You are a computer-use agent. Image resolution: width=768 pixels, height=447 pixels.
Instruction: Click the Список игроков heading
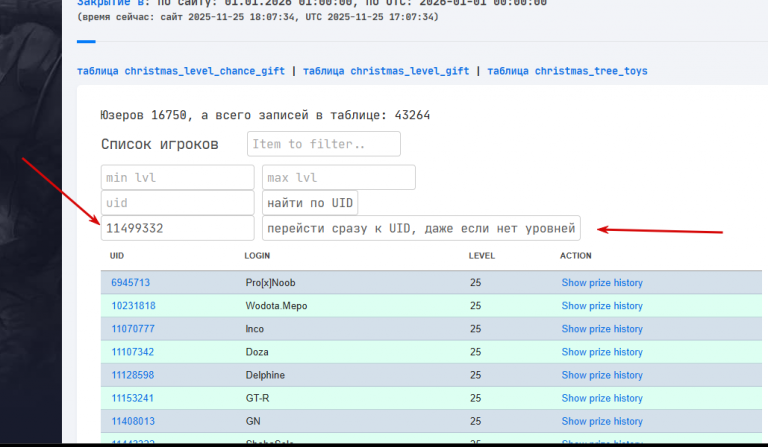click(x=160, y=144)
